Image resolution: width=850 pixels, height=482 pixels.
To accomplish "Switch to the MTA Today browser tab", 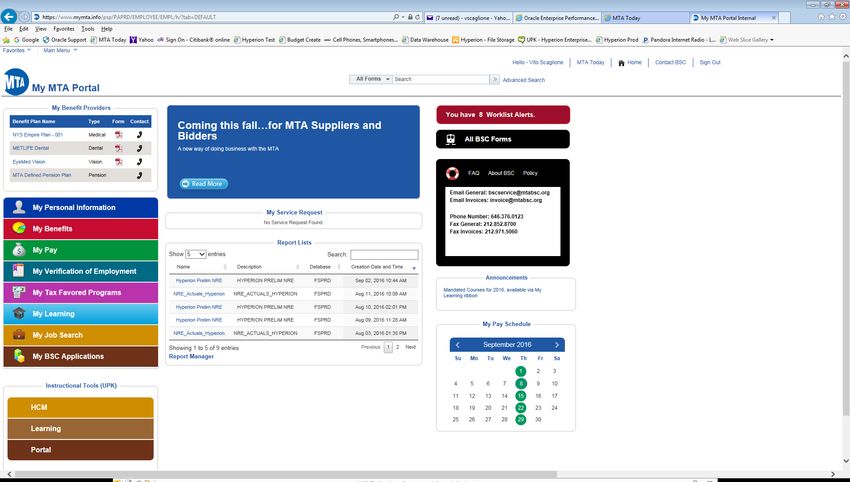I will pos(645,18).
